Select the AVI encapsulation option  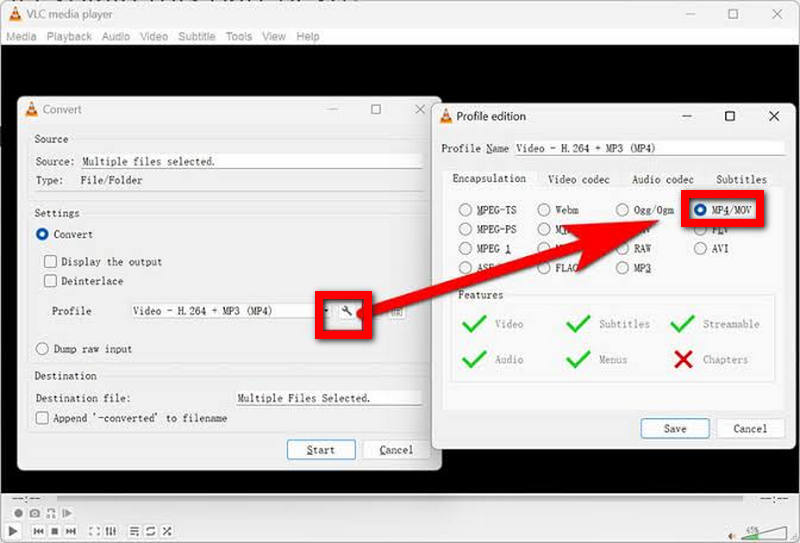click(x=700, y=249)
